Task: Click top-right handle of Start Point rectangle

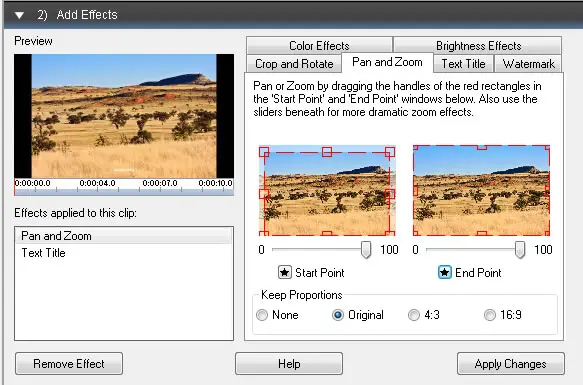Action: (x=390, y=152)
